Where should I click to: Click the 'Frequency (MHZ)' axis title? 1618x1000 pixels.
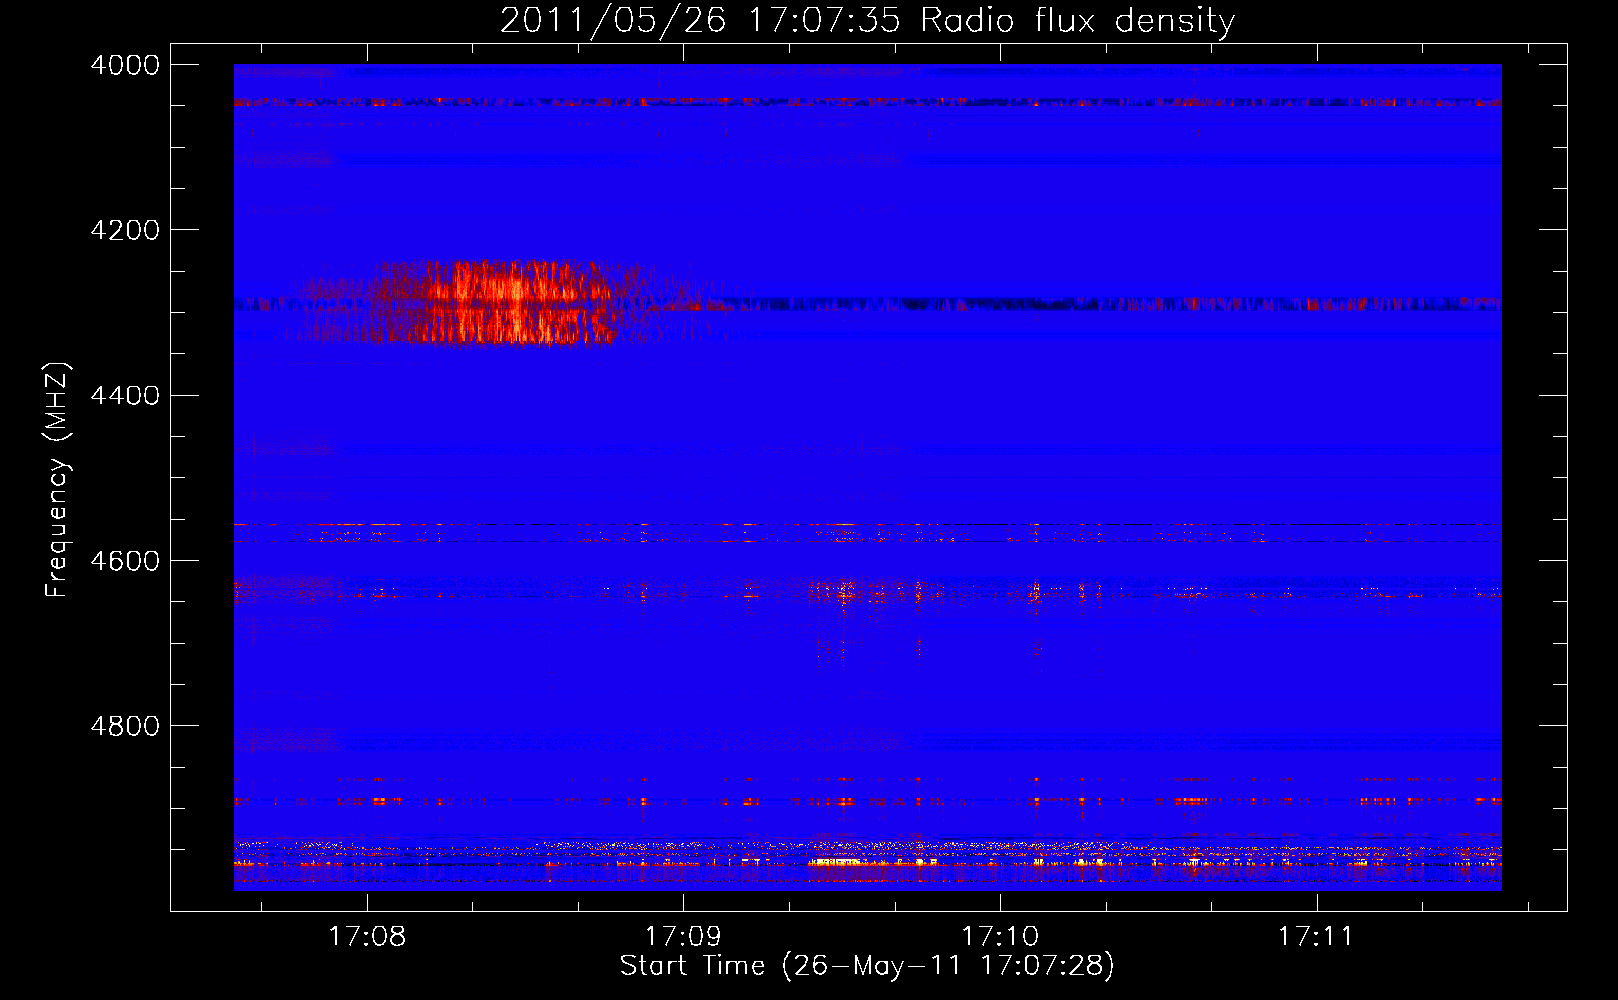point(57,480)
